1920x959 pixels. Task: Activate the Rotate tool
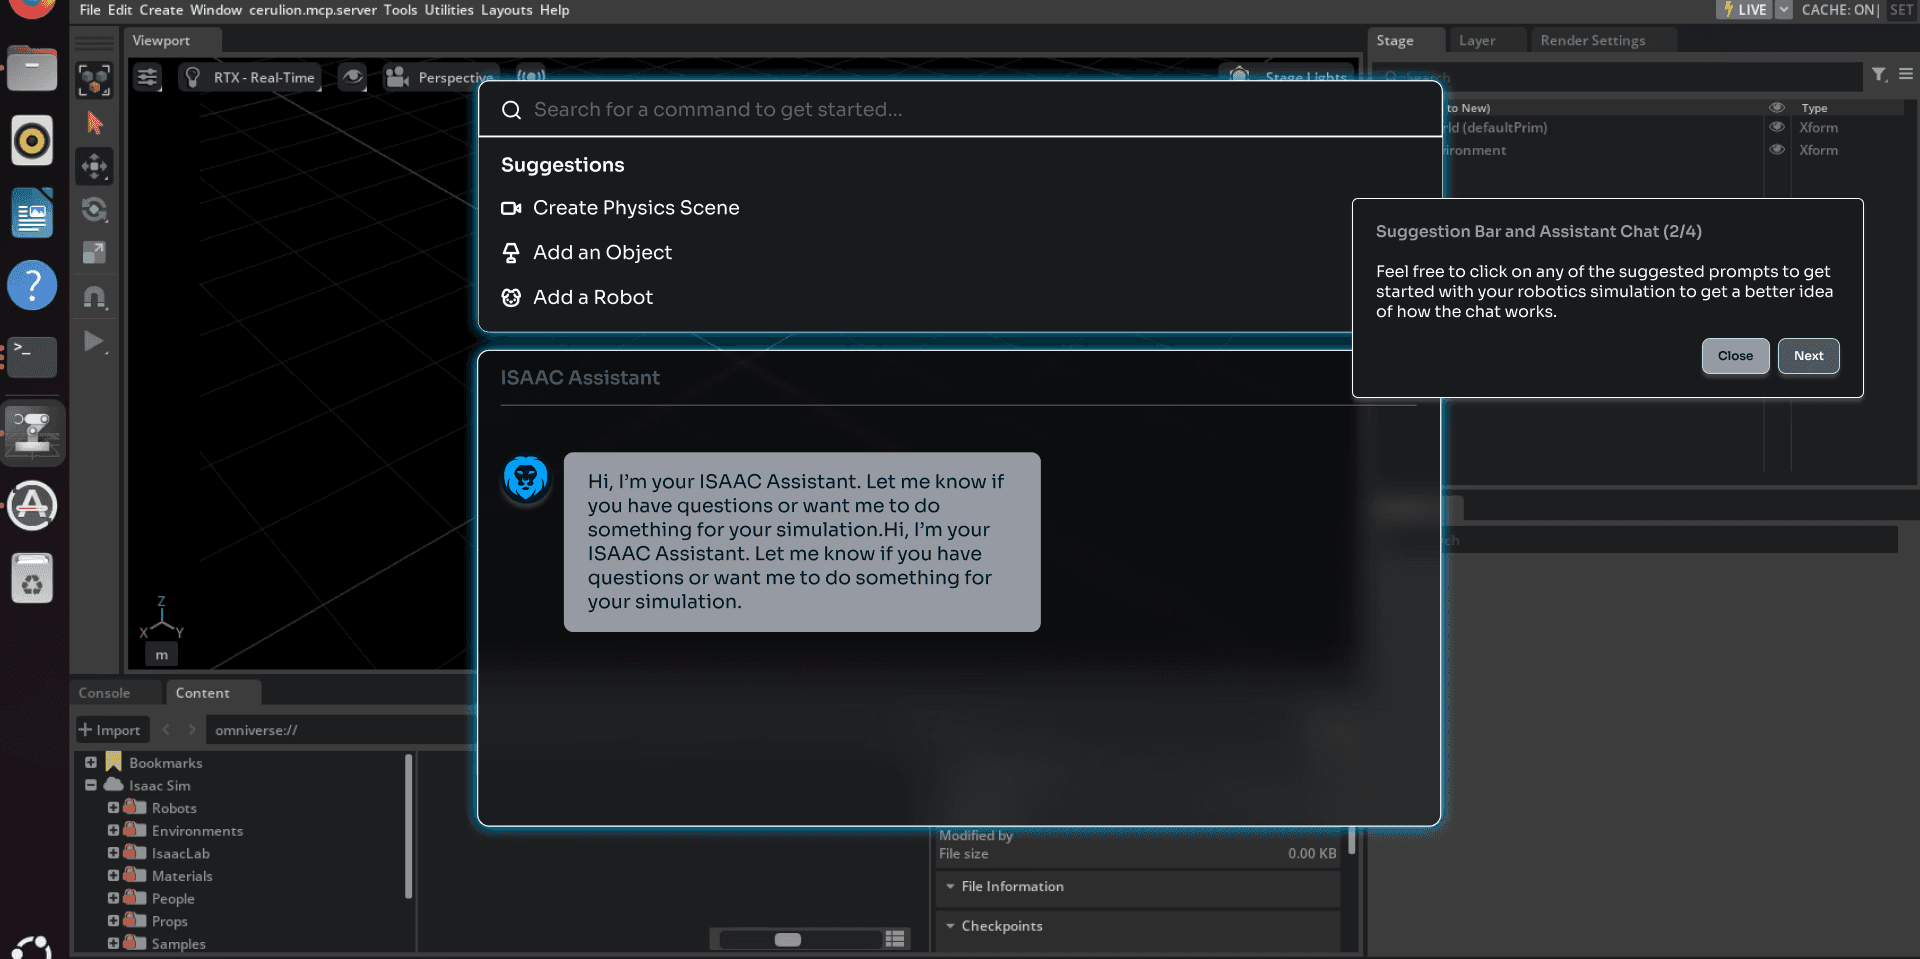tap(94, 210)
